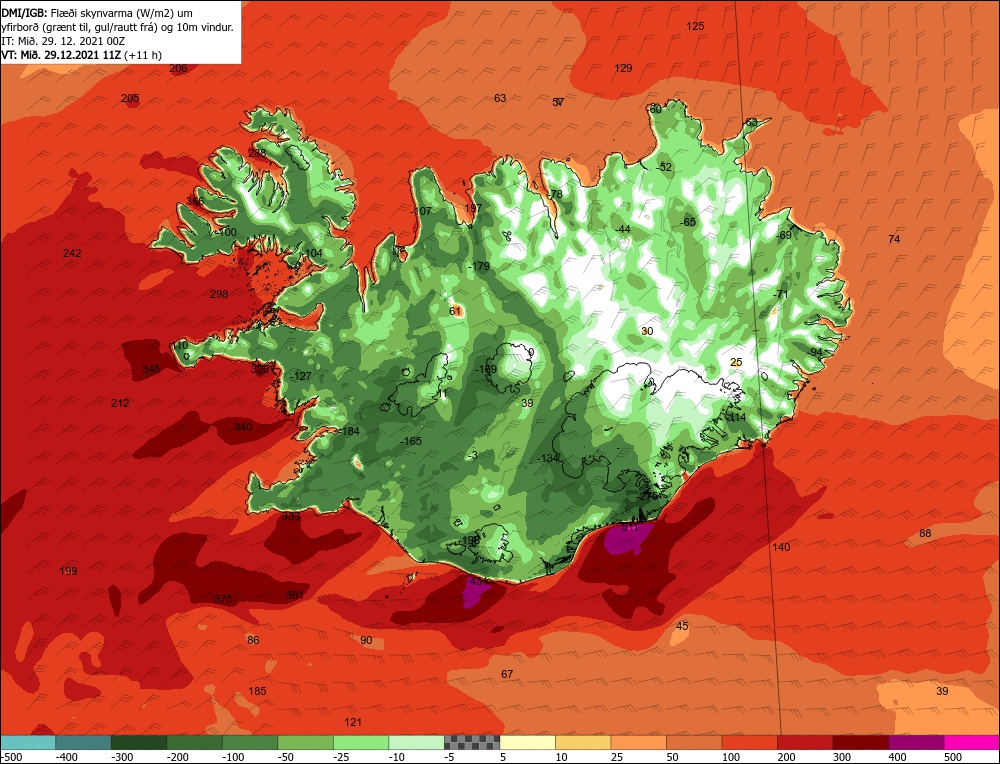The image size is (1000, 764).
Task: Select the 199 value in the southwest sea
Action: 68,571
